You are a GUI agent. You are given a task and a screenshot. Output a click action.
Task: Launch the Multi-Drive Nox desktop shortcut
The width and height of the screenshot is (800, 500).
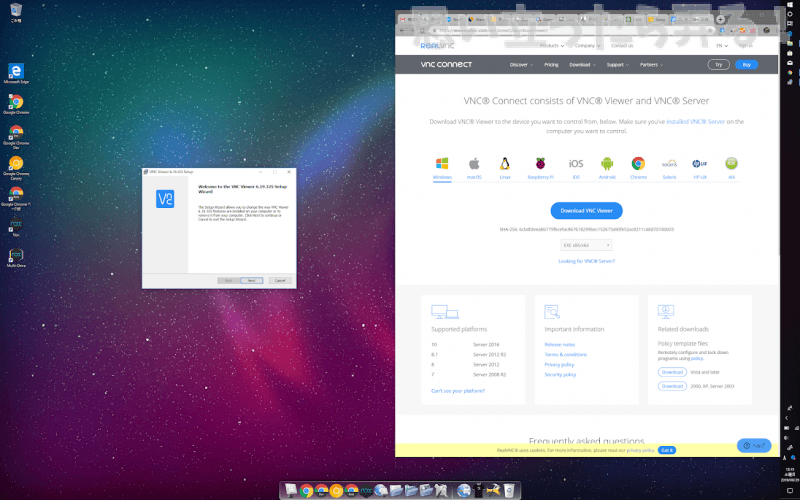[16, 257]
